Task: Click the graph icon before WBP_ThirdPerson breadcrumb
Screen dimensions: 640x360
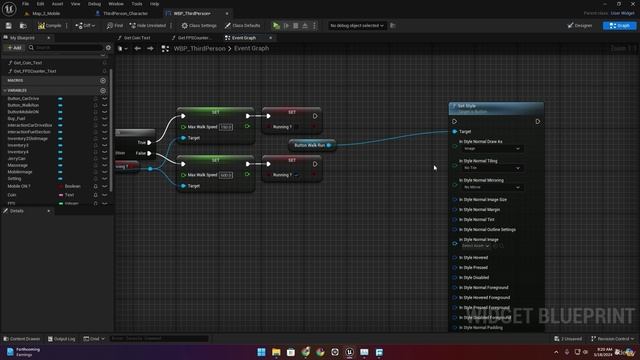Action: tap(165, 49)
